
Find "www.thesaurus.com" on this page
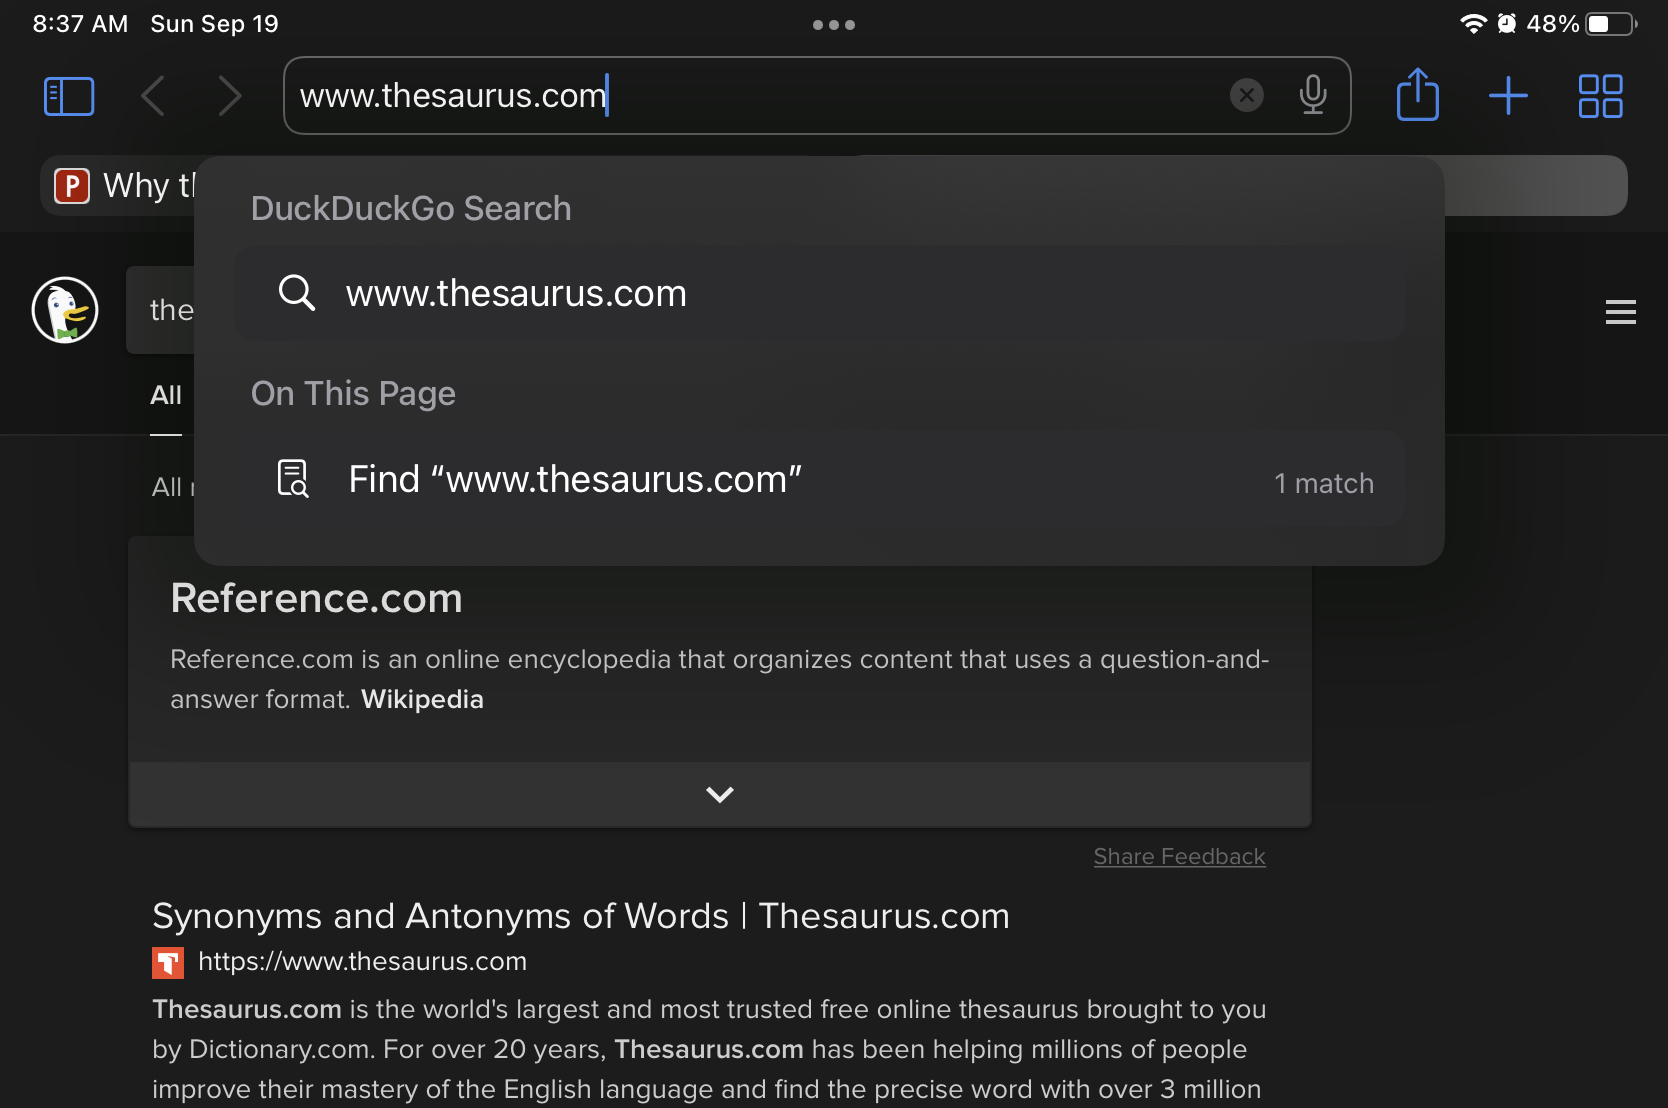(x=819, y=479)
